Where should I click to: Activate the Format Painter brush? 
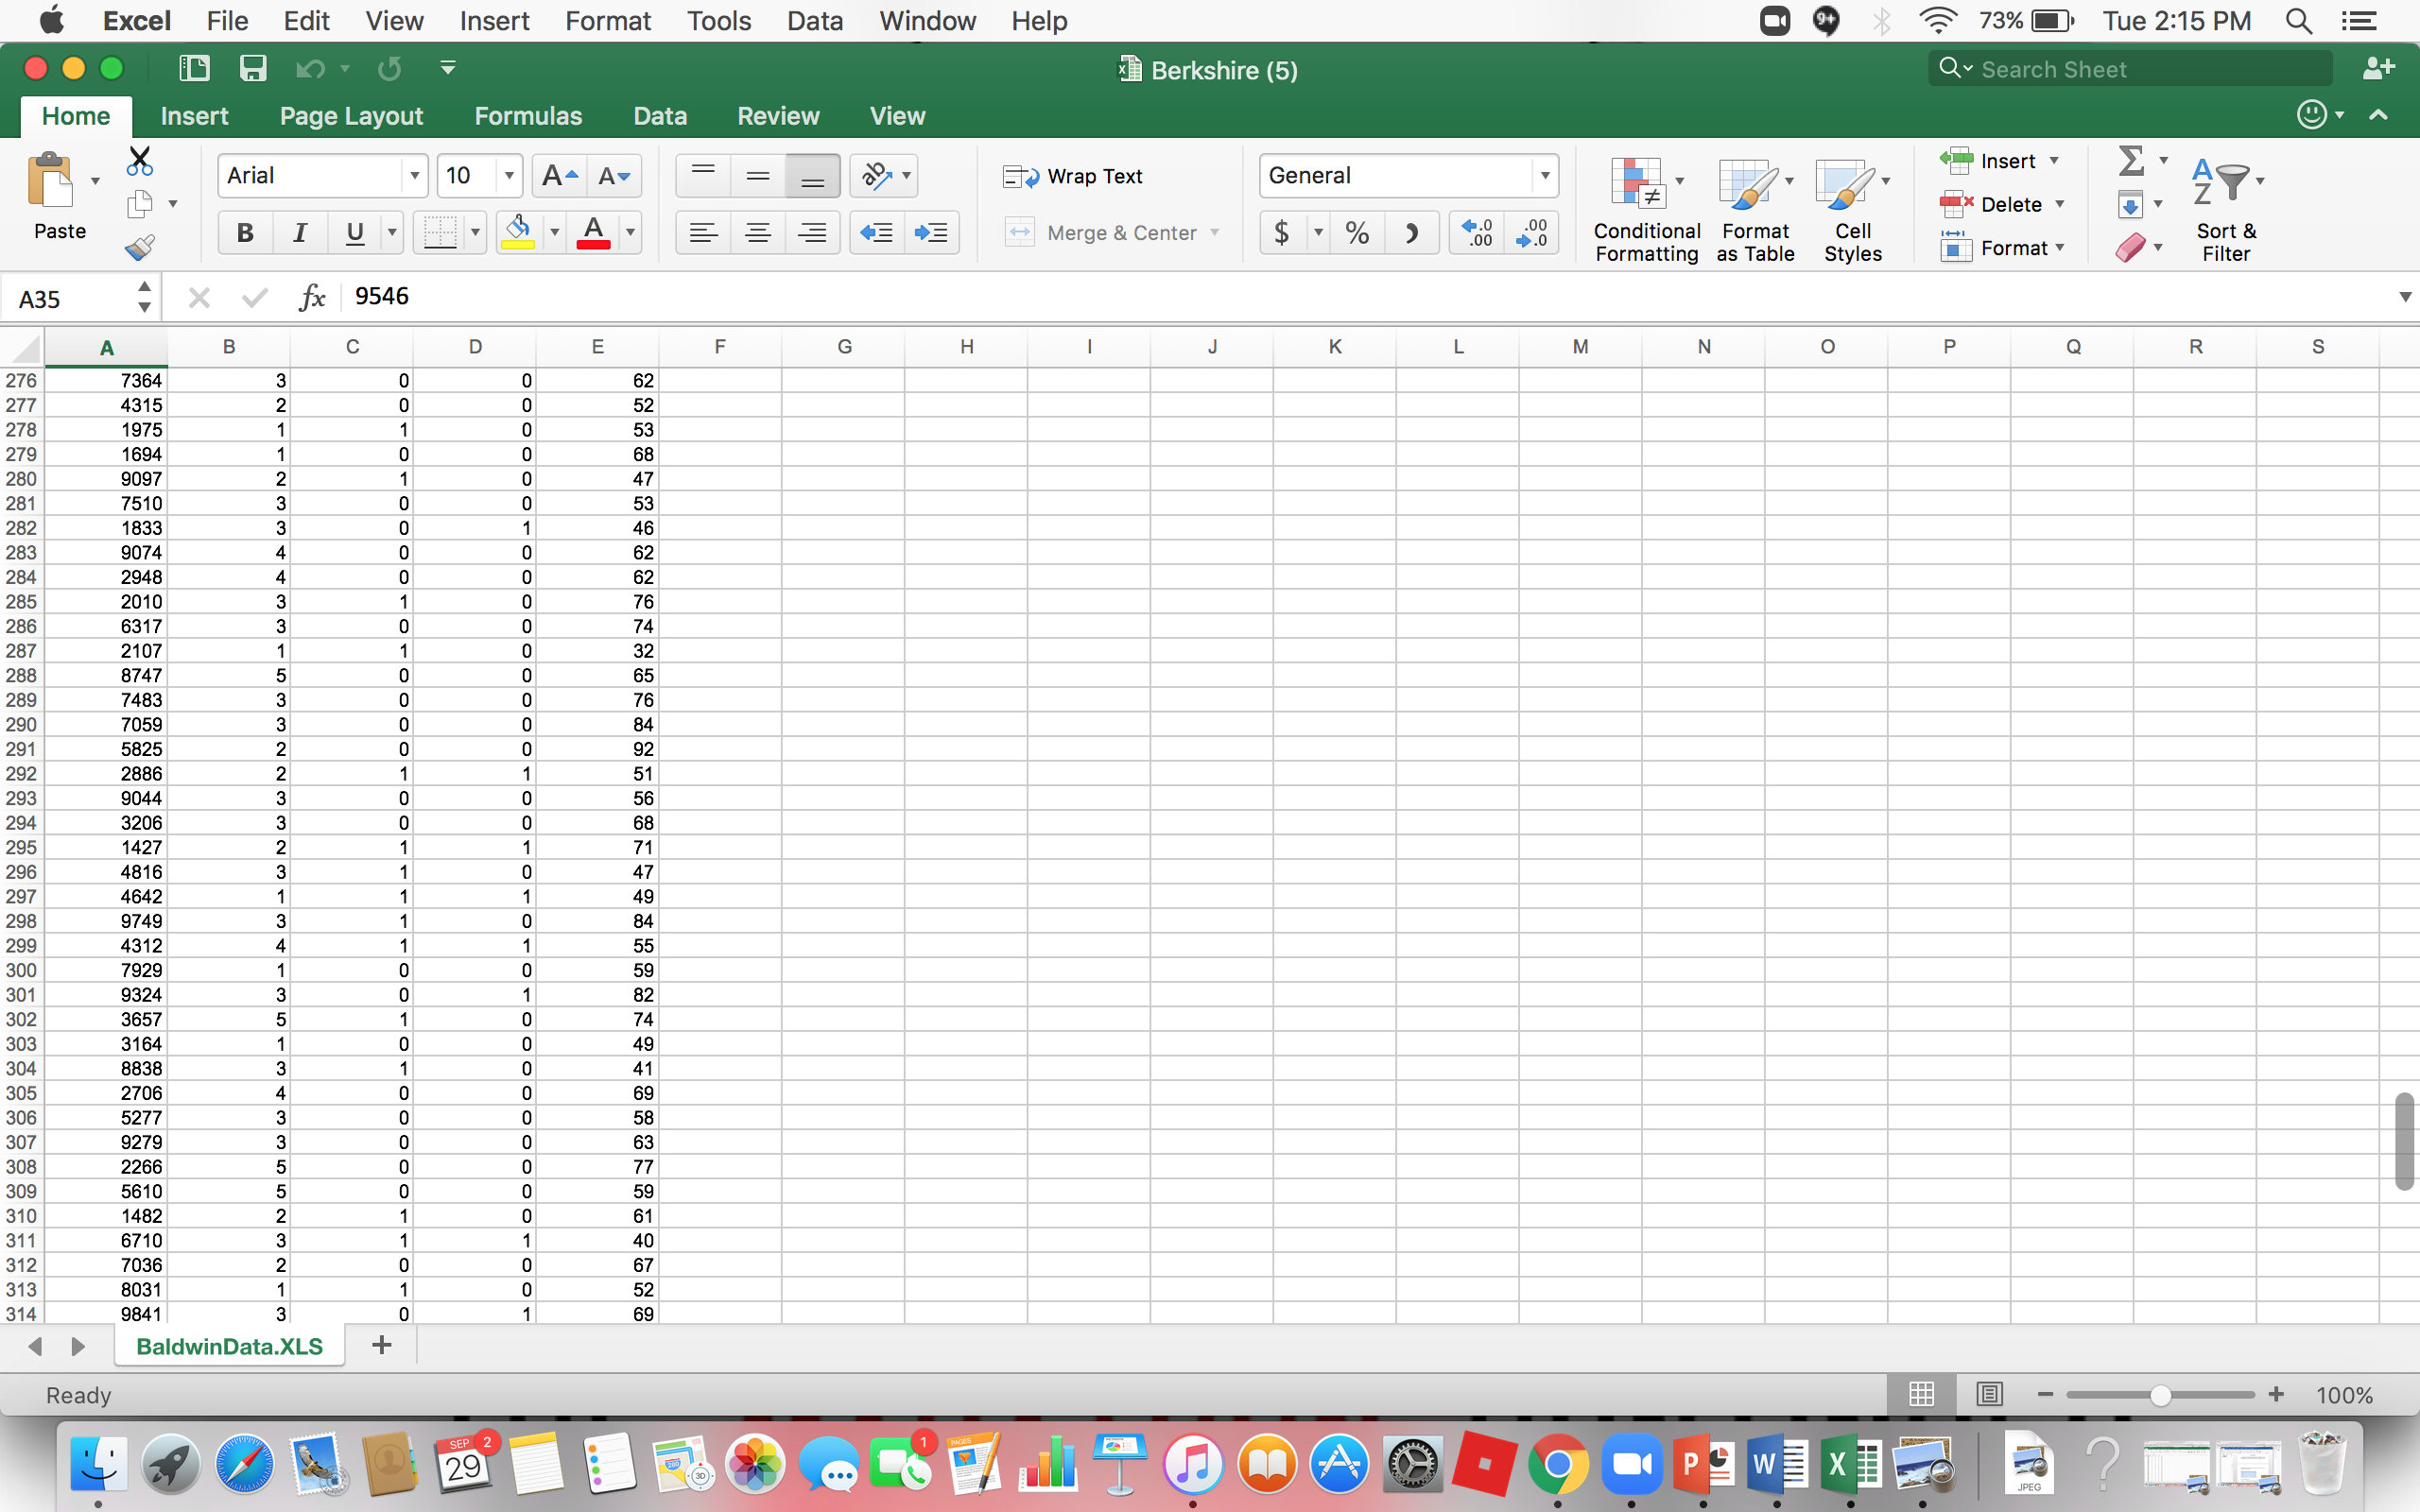pos(140,246)
